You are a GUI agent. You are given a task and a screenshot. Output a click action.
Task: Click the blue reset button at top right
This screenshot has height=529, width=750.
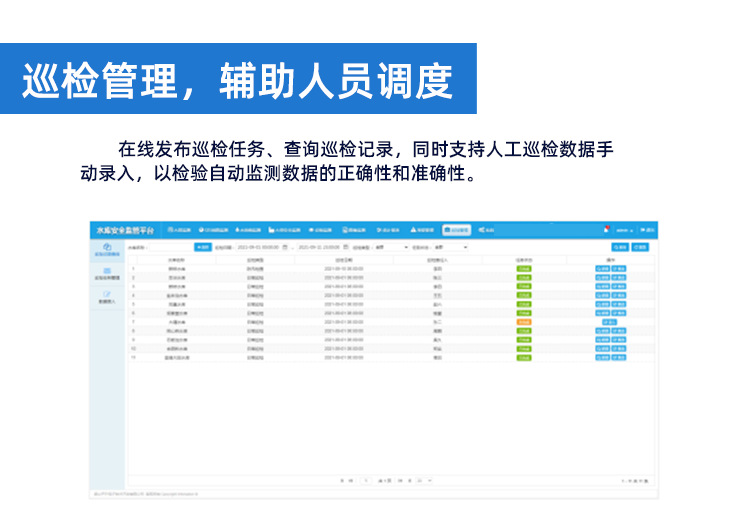(640, 247)
